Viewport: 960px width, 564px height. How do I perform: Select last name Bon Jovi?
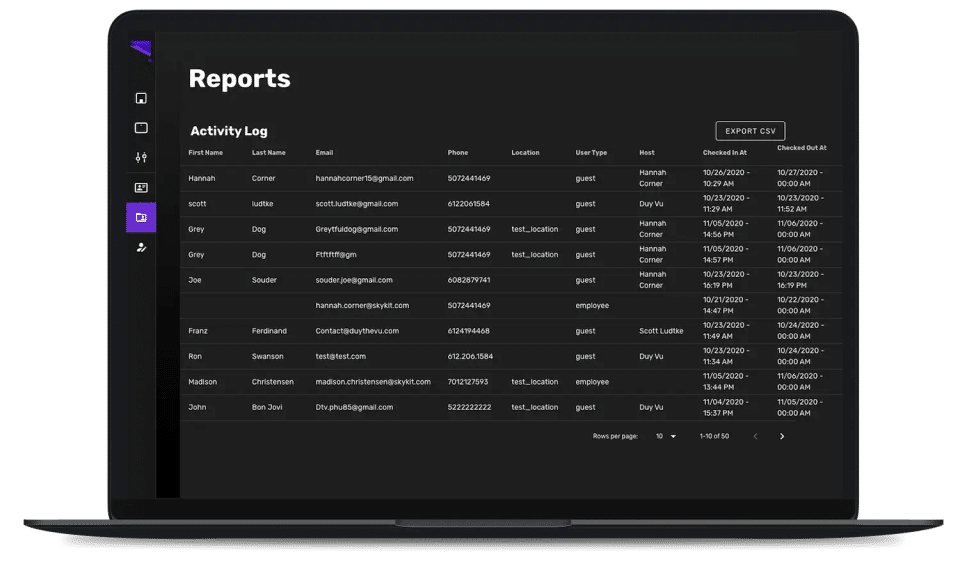point(267,407)
